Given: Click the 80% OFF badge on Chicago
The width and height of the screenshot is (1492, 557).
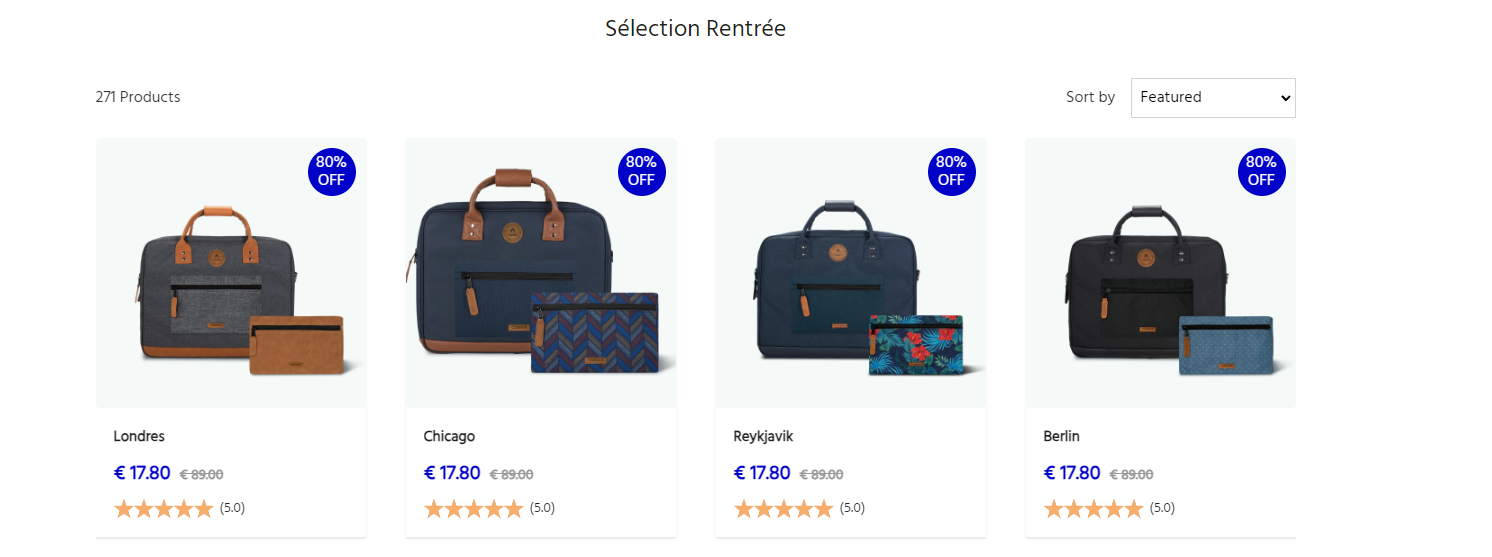Looking at the screenshot, I should point(642,171).
